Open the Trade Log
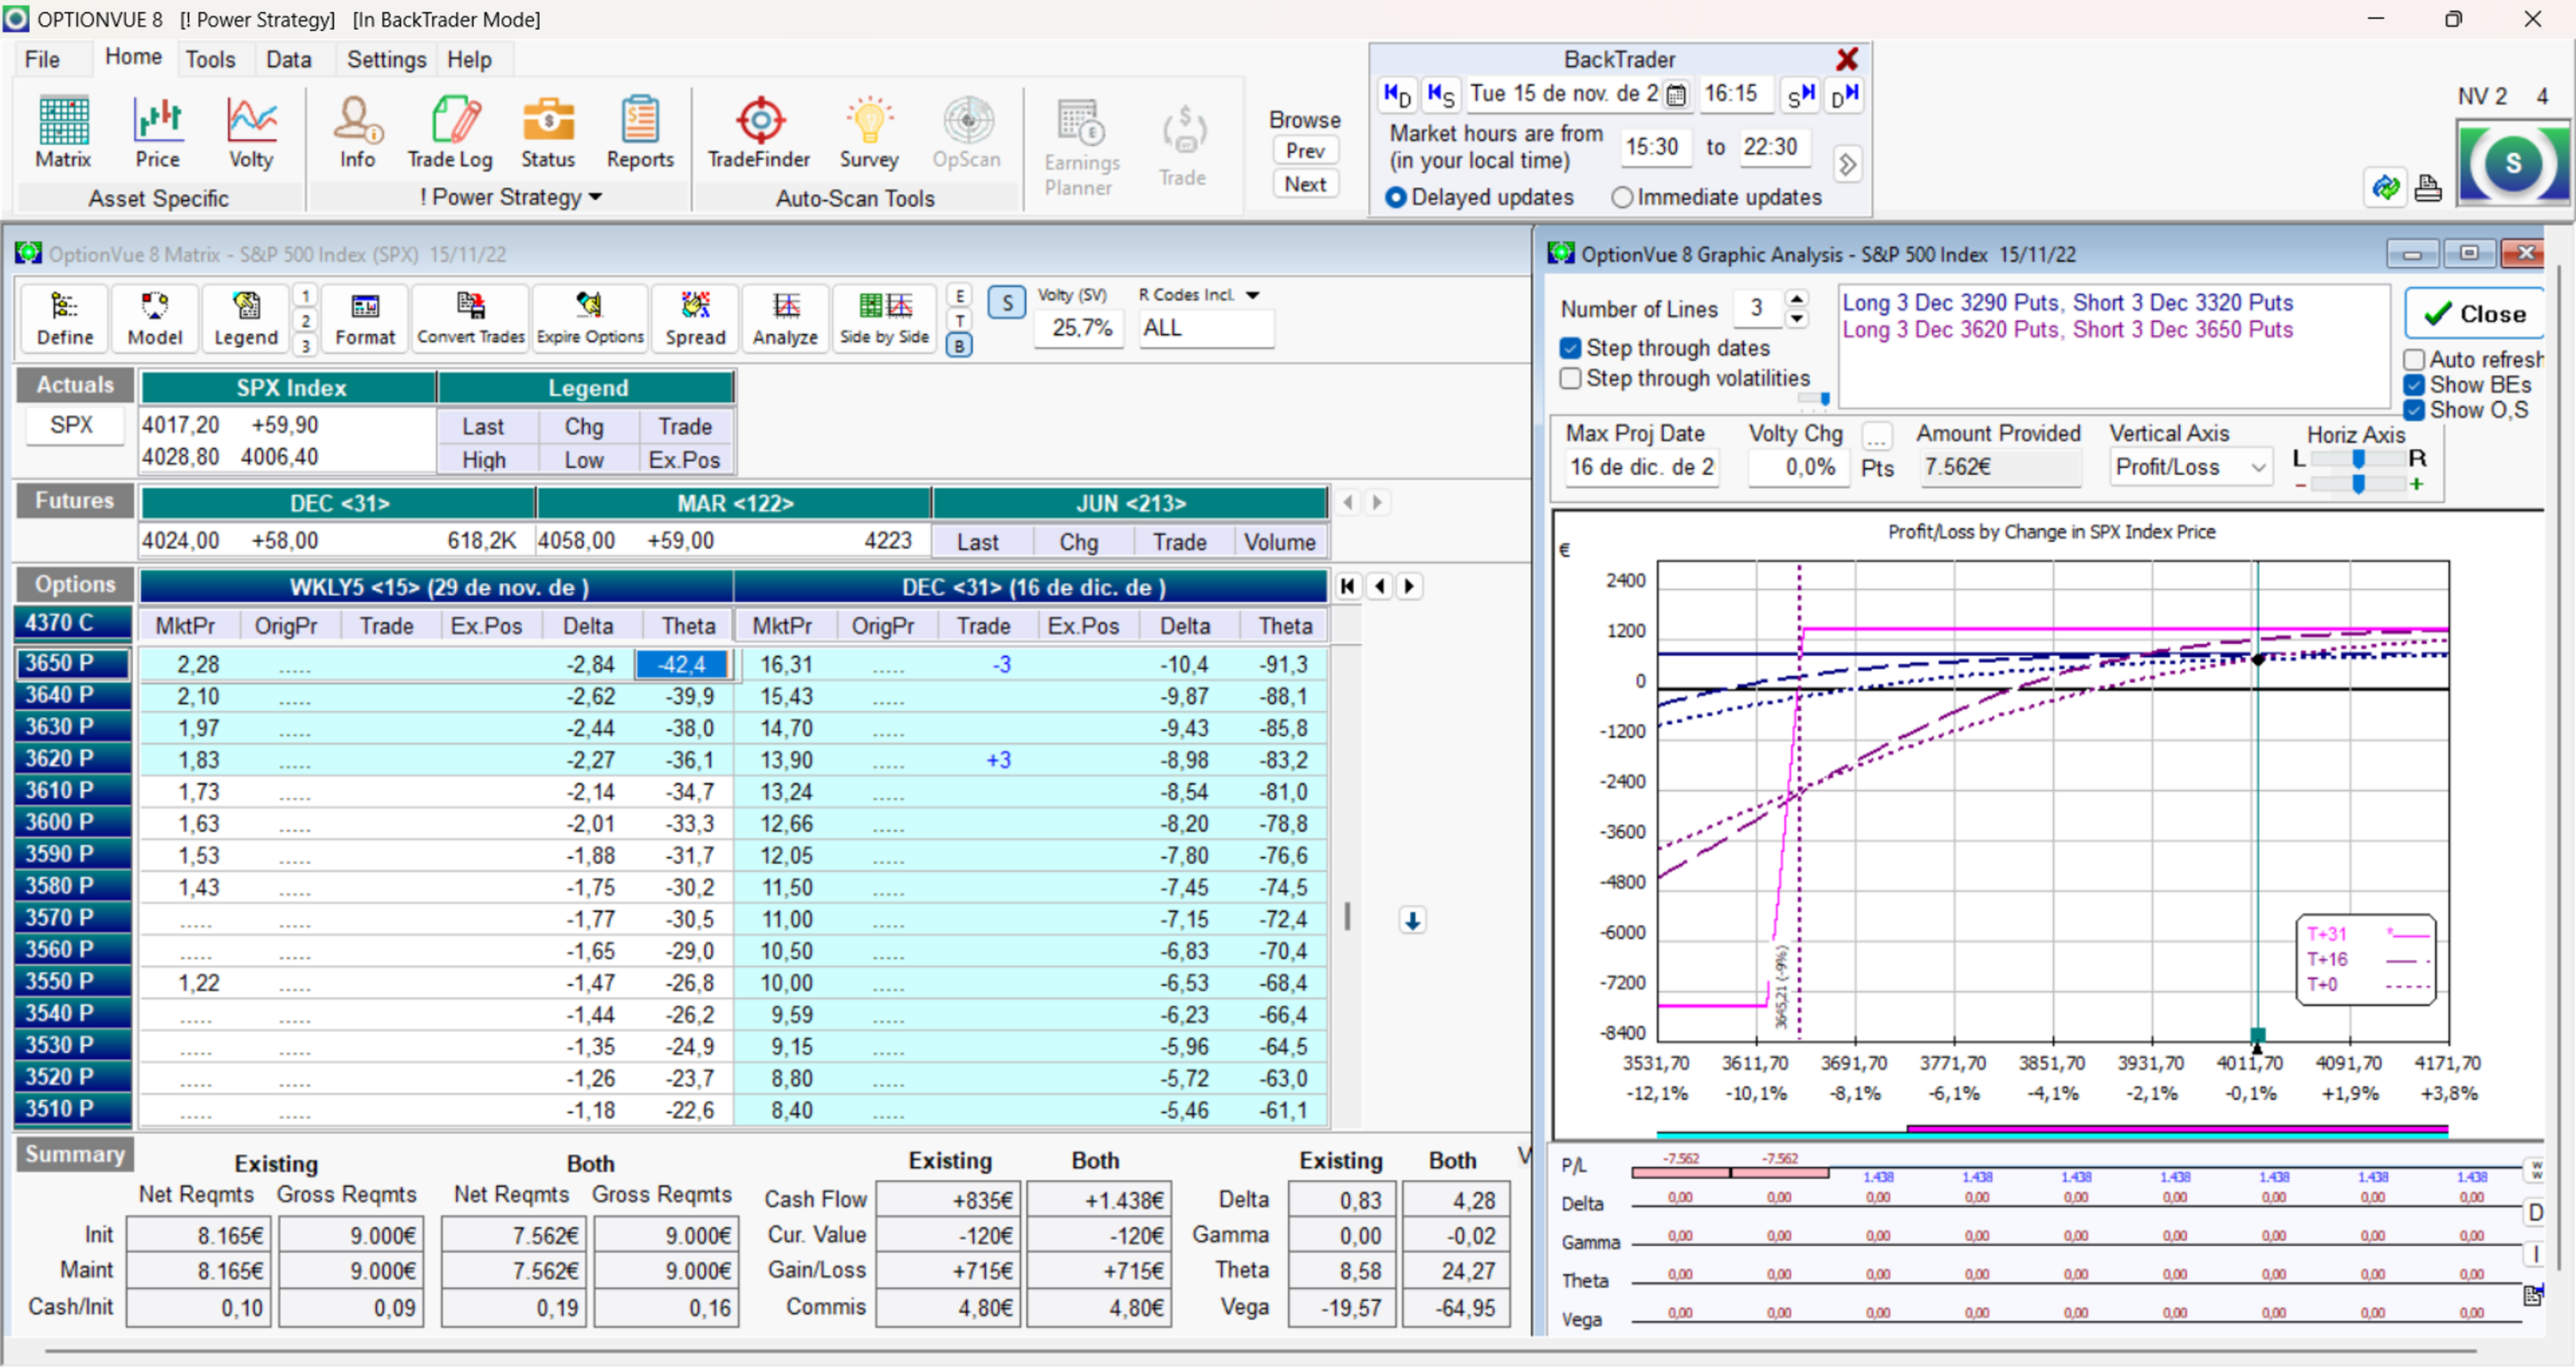Image resolution: width=2576 pixels, height=1368 pixels. pos(450,133)
